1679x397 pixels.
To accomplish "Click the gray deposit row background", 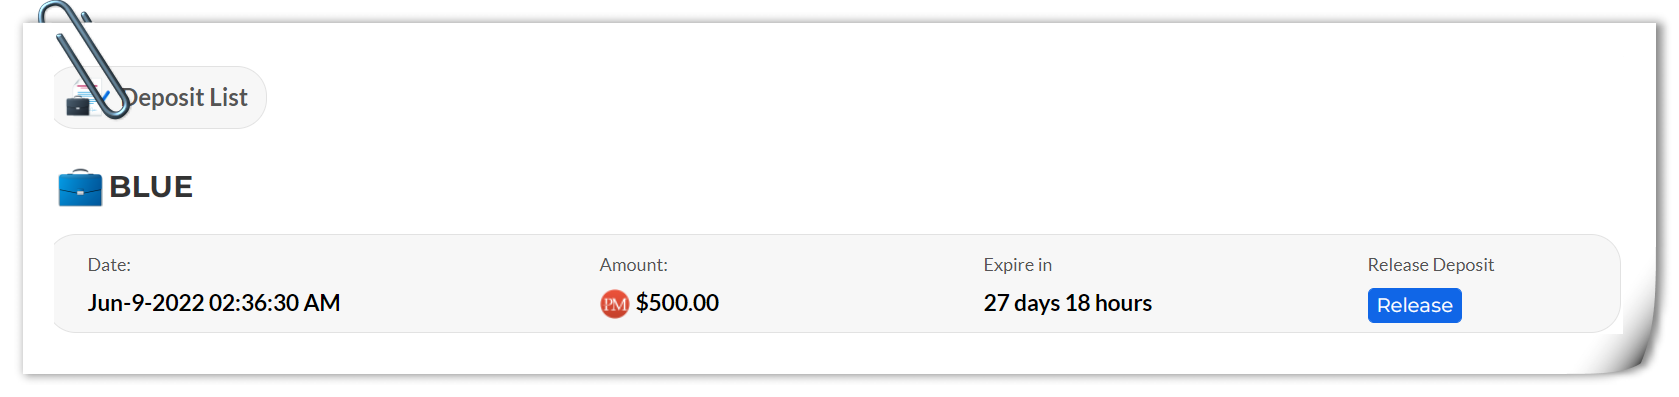I will [x=837, y=284].
